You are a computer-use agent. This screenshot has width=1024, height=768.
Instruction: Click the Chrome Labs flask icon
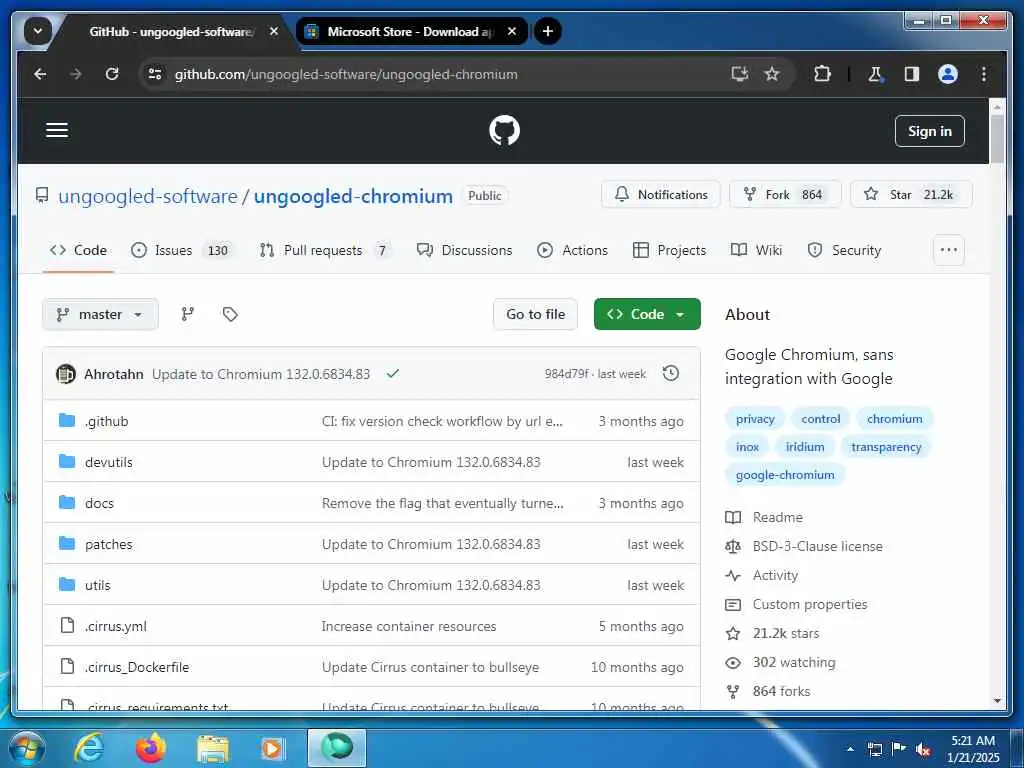pyautogui.click(x=875, y=74)
